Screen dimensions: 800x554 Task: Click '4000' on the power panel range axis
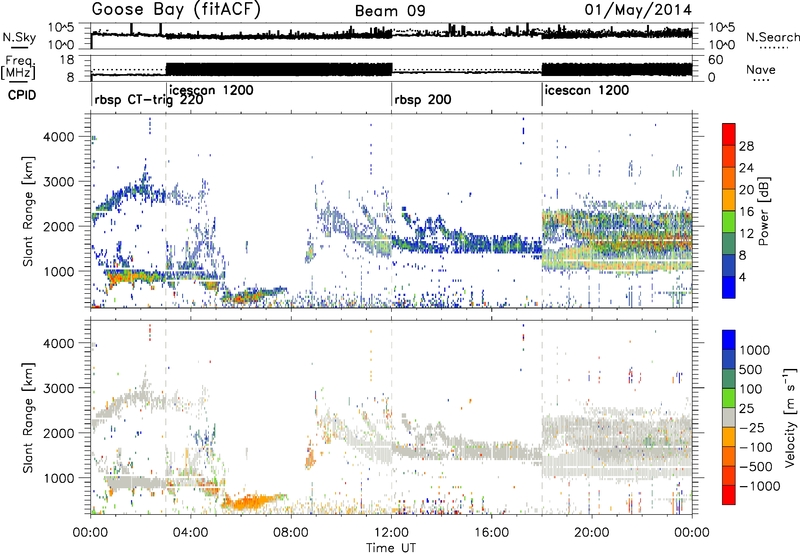pyautogui.click(x=58, y=137)
